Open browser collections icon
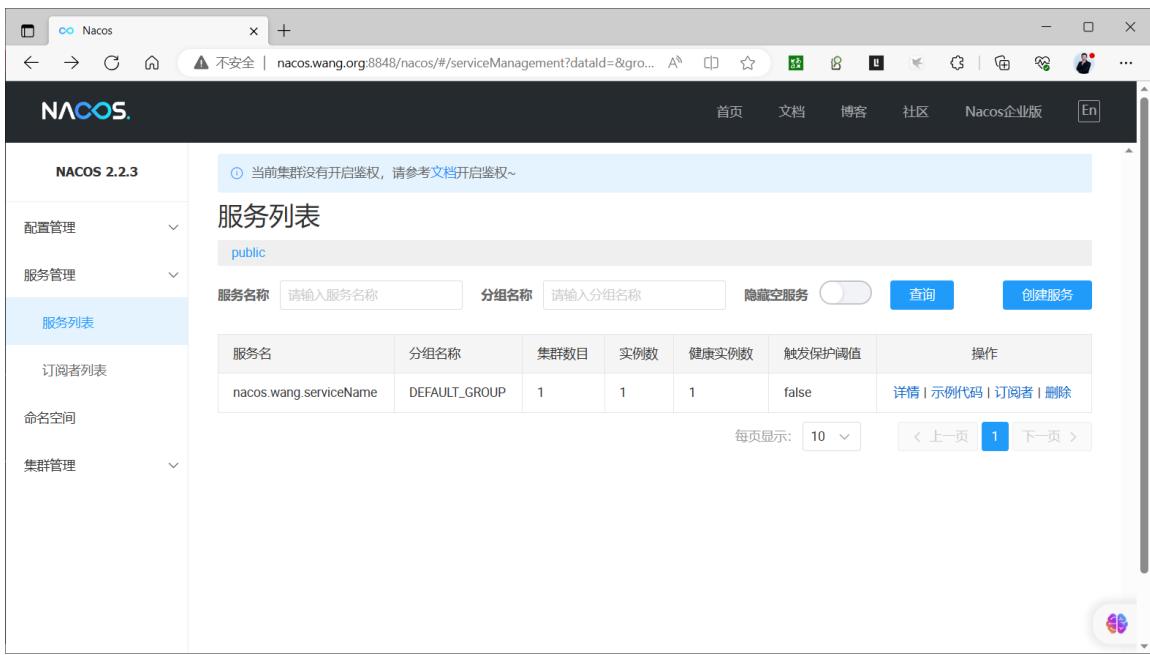Image resolution: width=1150 pixels, height=655 pixels. (1002, 63)
